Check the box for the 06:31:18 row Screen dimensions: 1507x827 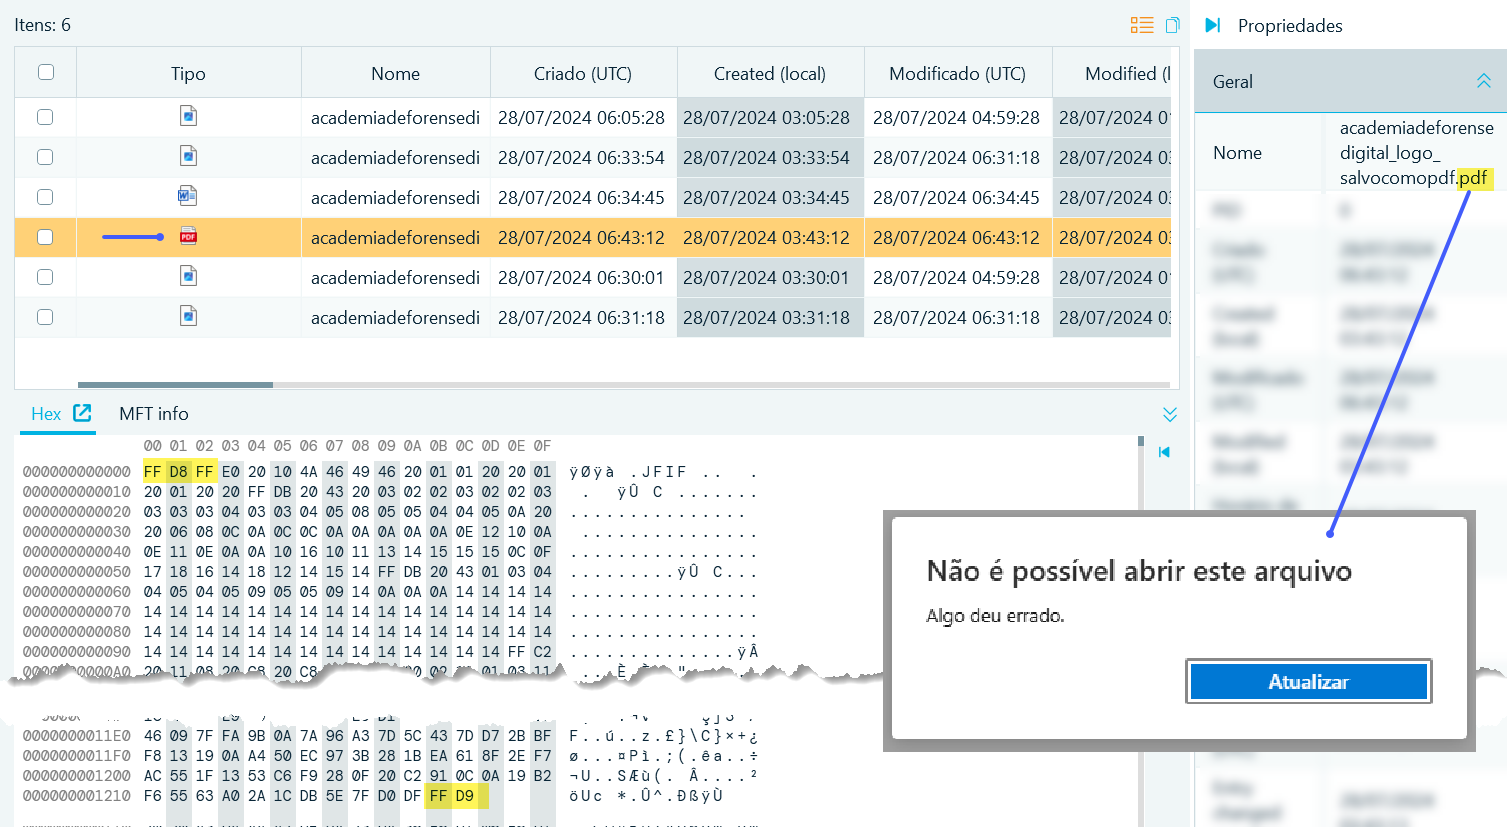(x=45, y=317)
